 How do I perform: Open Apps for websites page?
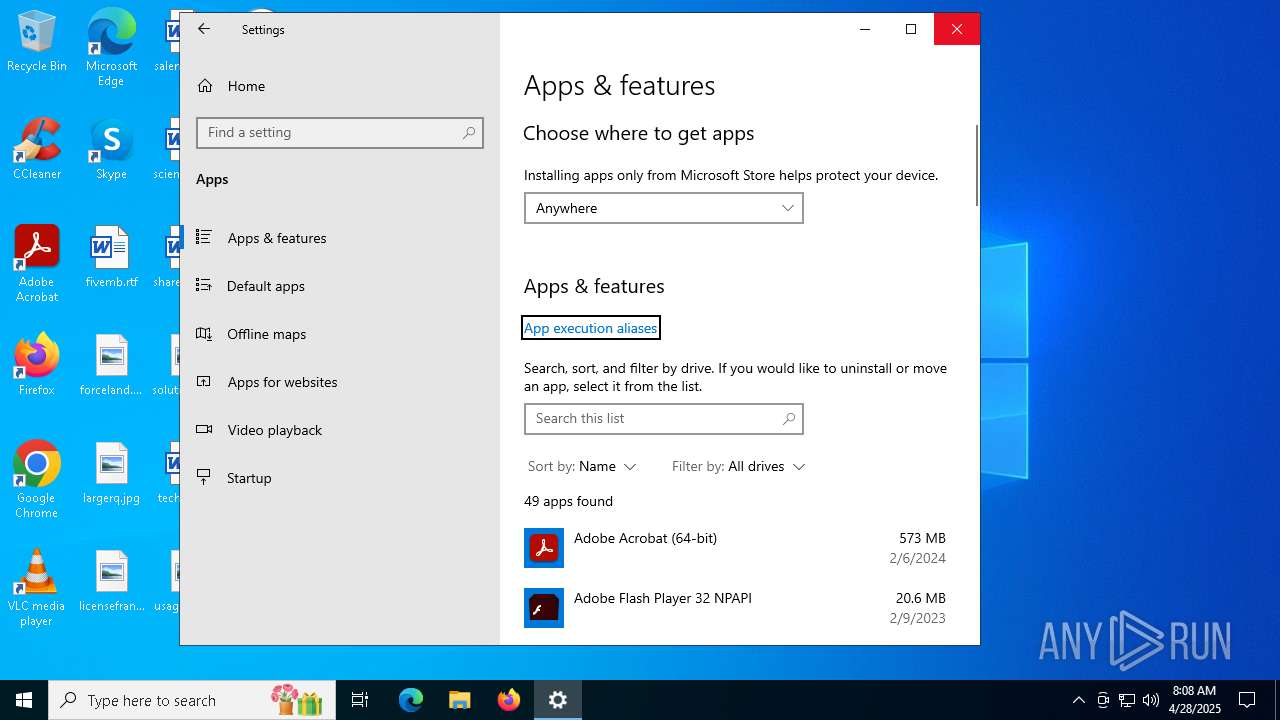coord(340,382)
